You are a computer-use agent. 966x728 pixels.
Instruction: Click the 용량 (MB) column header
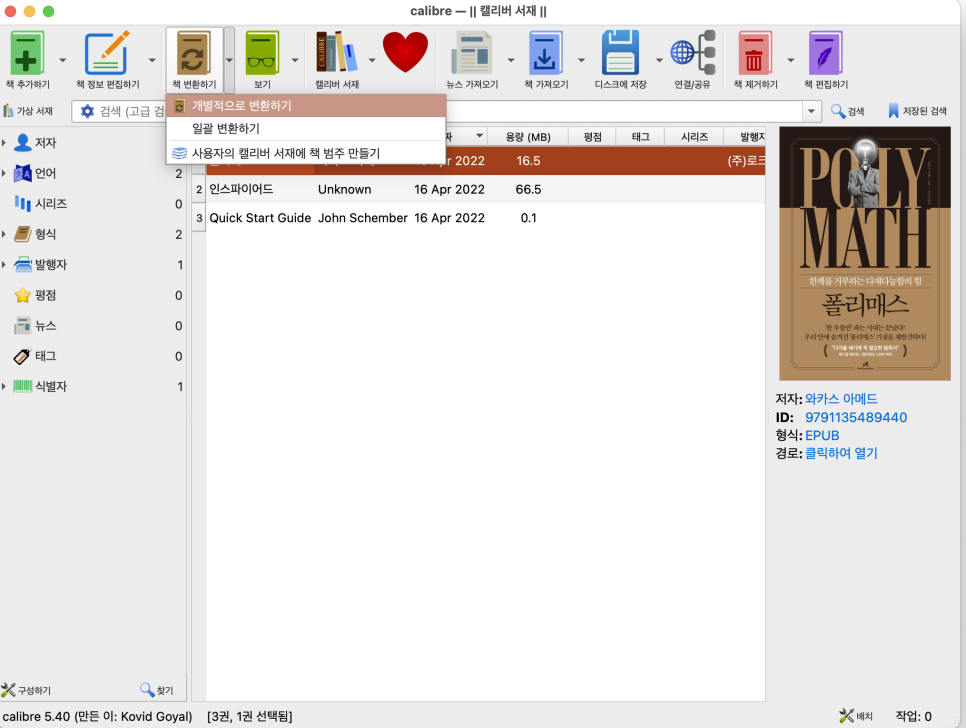pos(528,137)
